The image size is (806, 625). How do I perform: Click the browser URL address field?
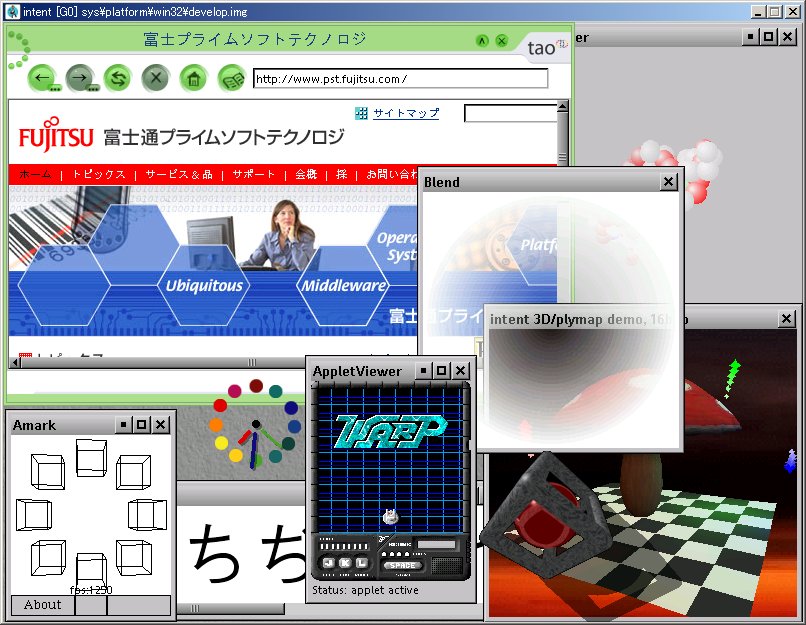pos(400,79)
